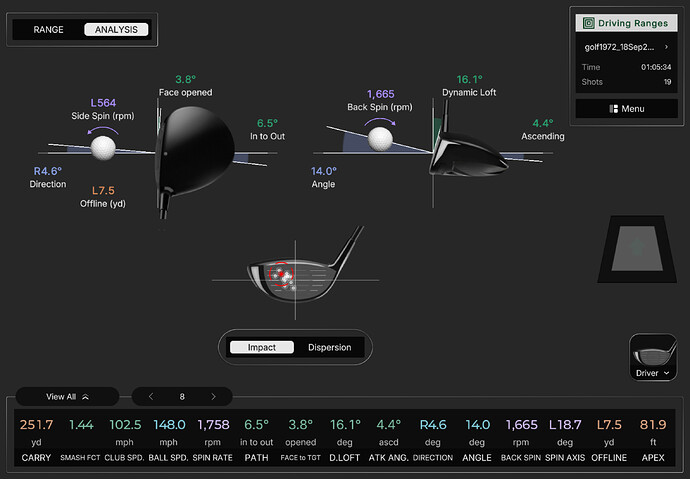
Task: Expand the golf1972_18Sep2 session chevron
Action: (x=666, y=47)
